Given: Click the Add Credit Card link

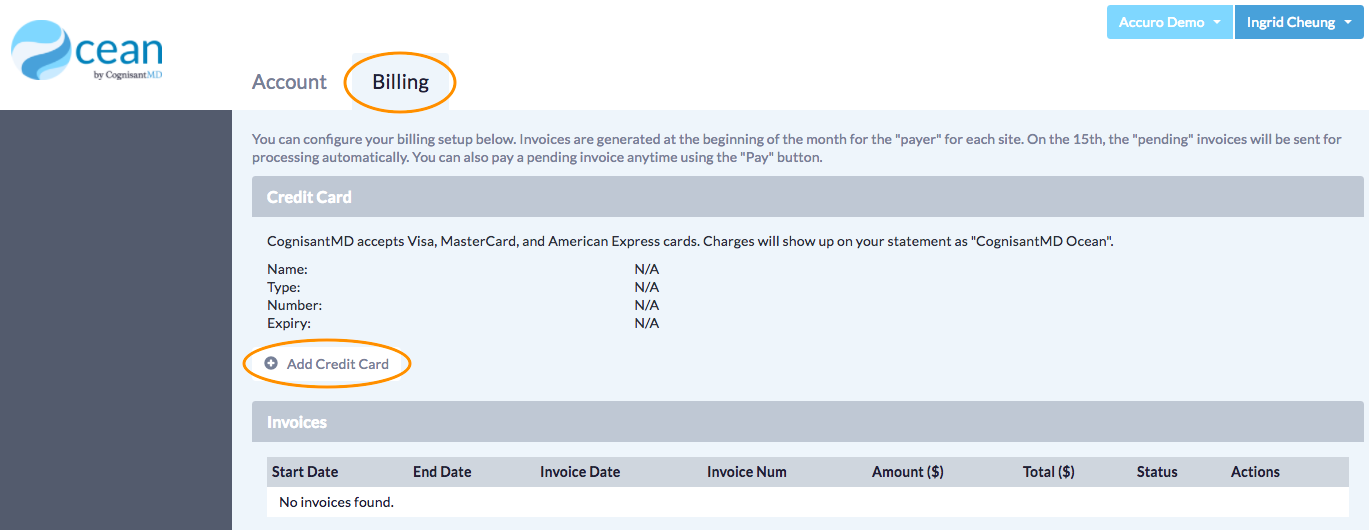Looking at the screenshot, I should coord(337,364).
